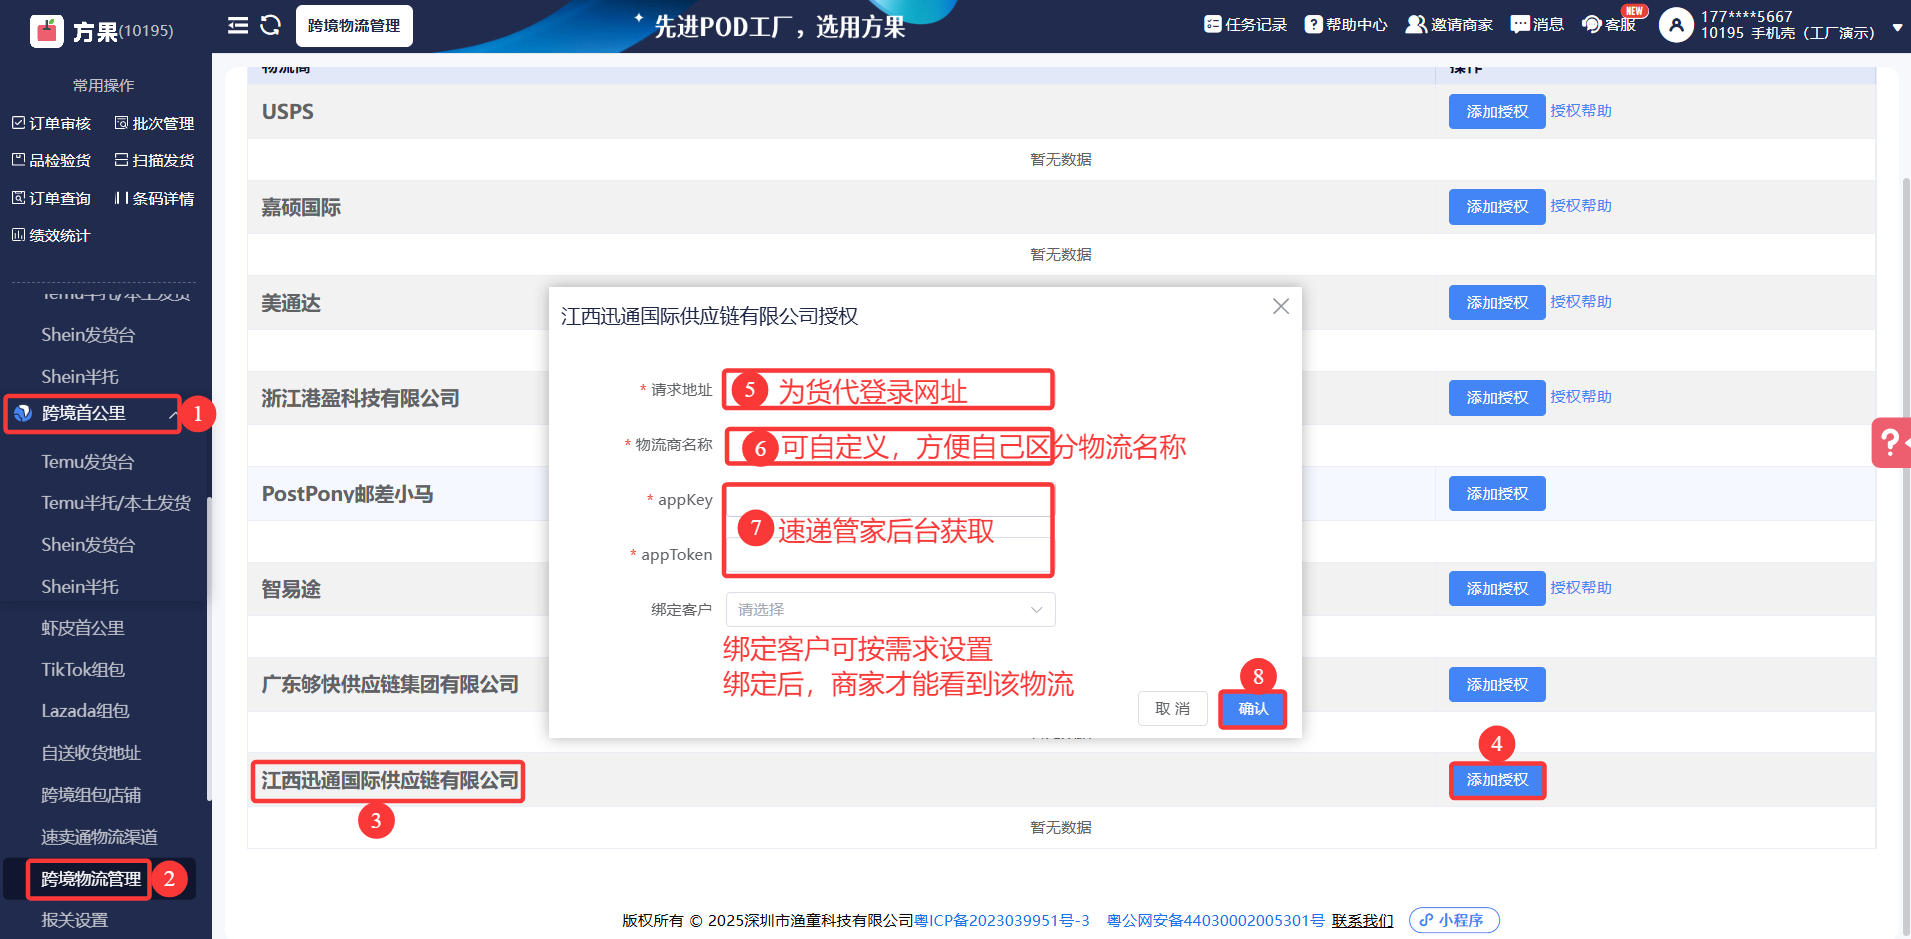
Task: Open Temu发货台 in the sidebar
Action: point(88,462)
